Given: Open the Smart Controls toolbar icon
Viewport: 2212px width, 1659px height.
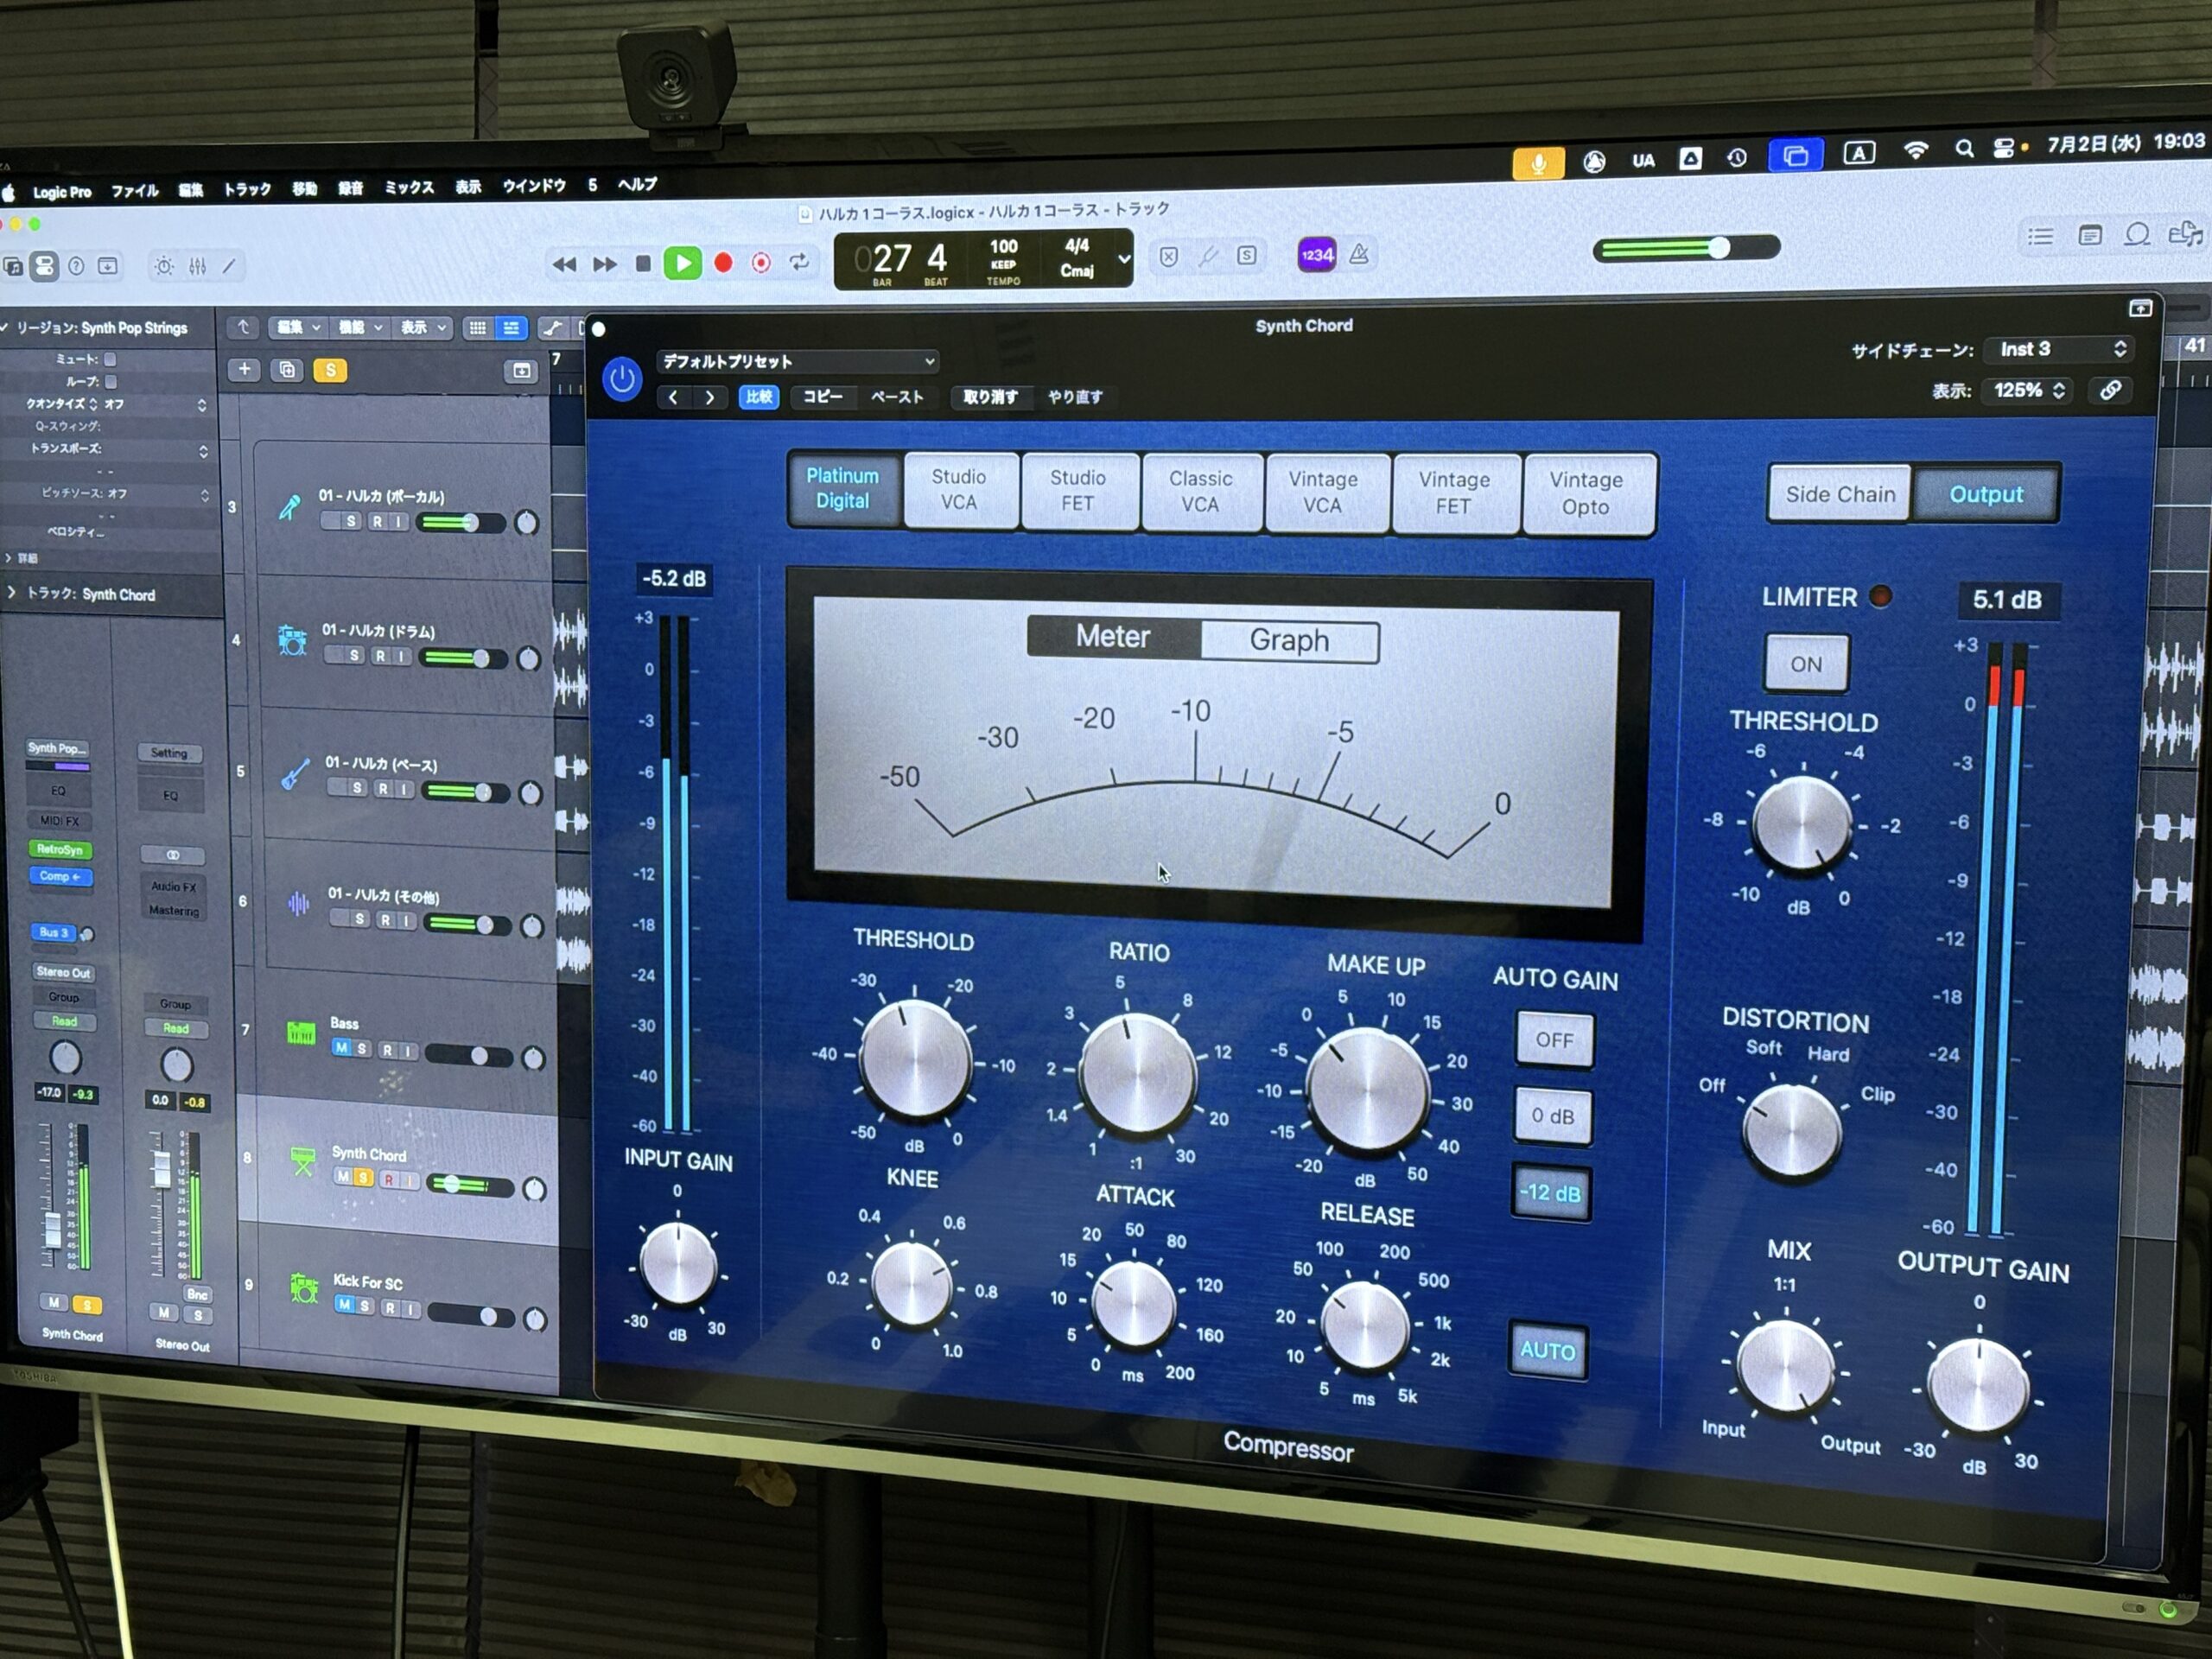Looking at the screenshot, I should (x=164, y=266).
